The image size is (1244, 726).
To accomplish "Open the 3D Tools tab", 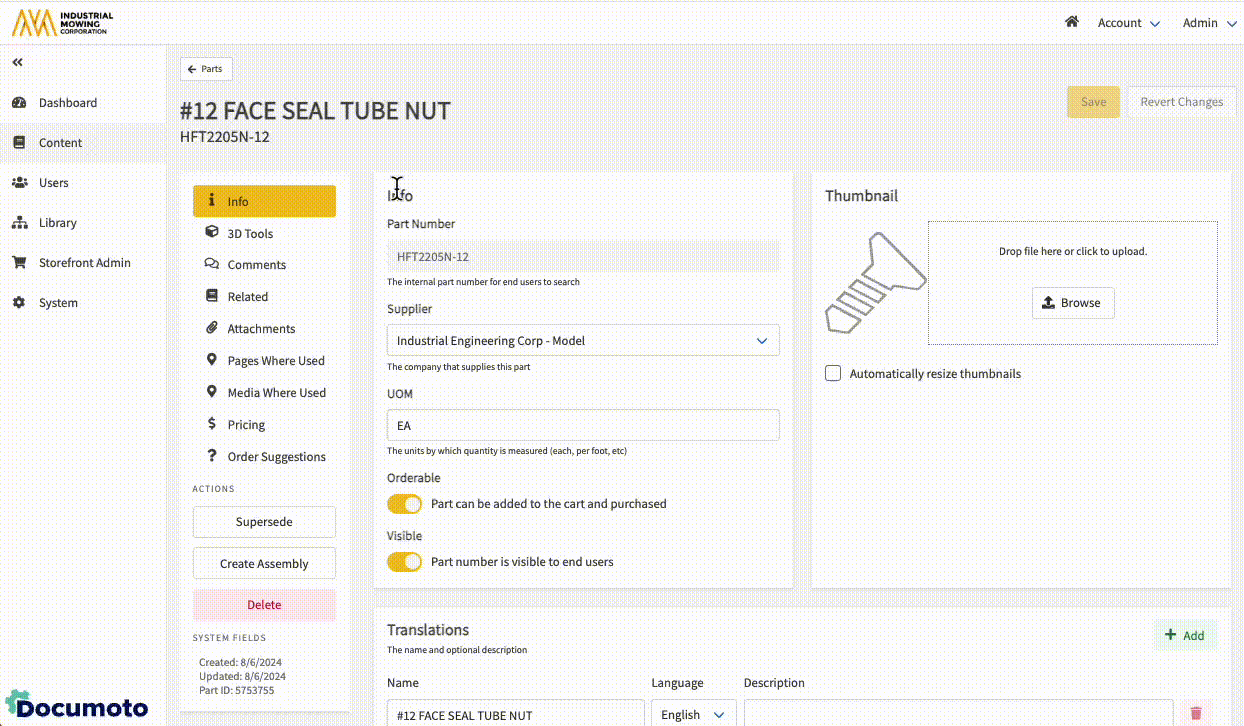I will tap(250, 234).
